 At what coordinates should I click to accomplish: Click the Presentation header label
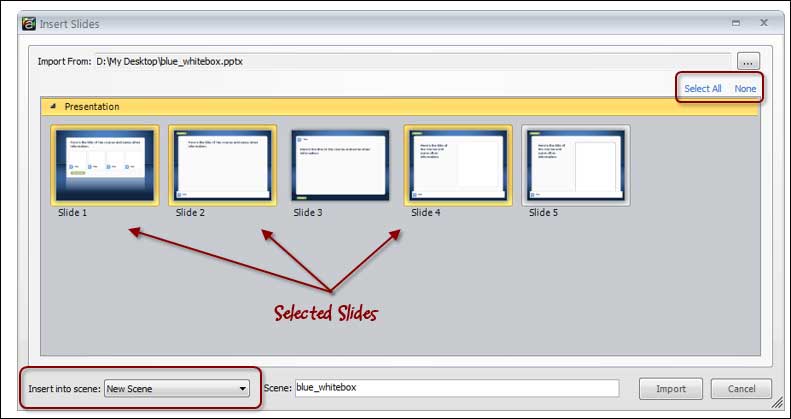coord(92,106)
